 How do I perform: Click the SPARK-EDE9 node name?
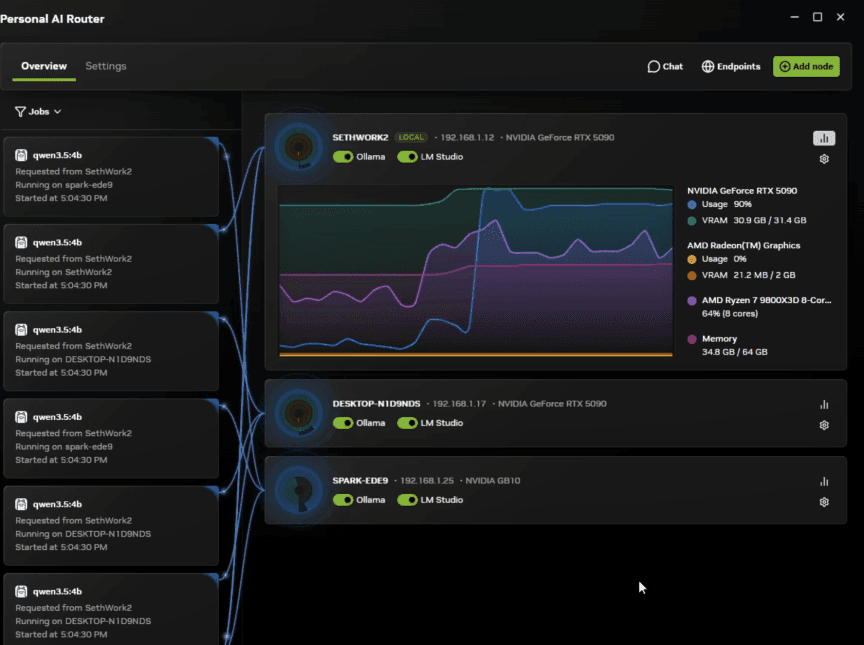tap(360, 481)
